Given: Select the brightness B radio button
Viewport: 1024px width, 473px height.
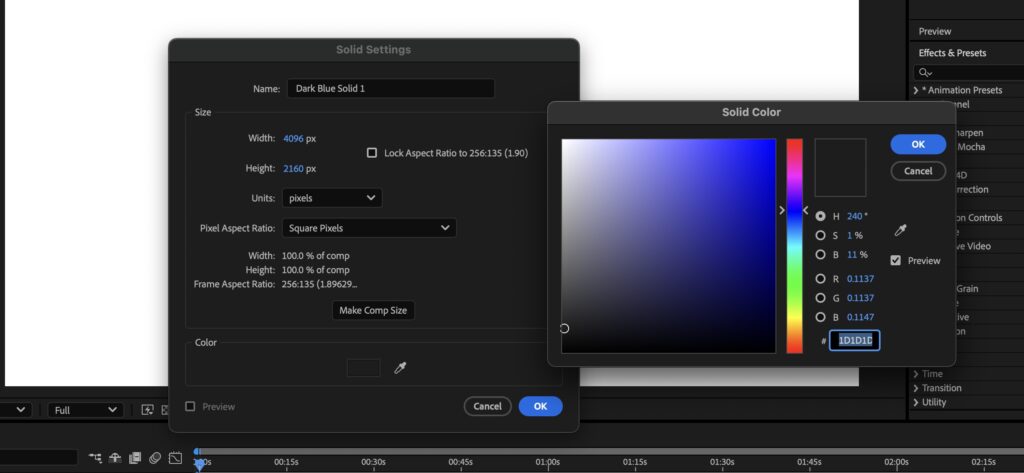Looking at the screenshot, I should (x=820, y=255).
